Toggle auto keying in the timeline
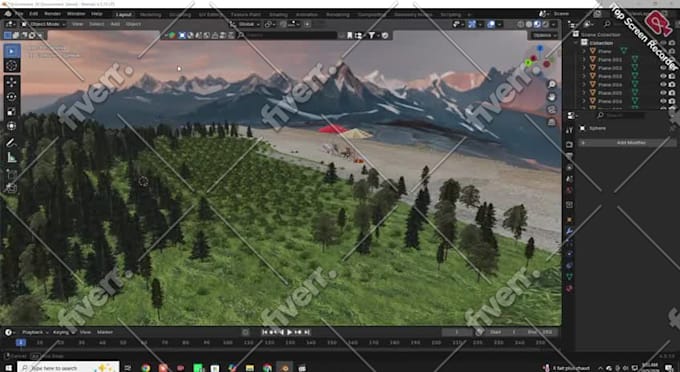This screenshot has height=372, width=680. (x=245, y=332)
